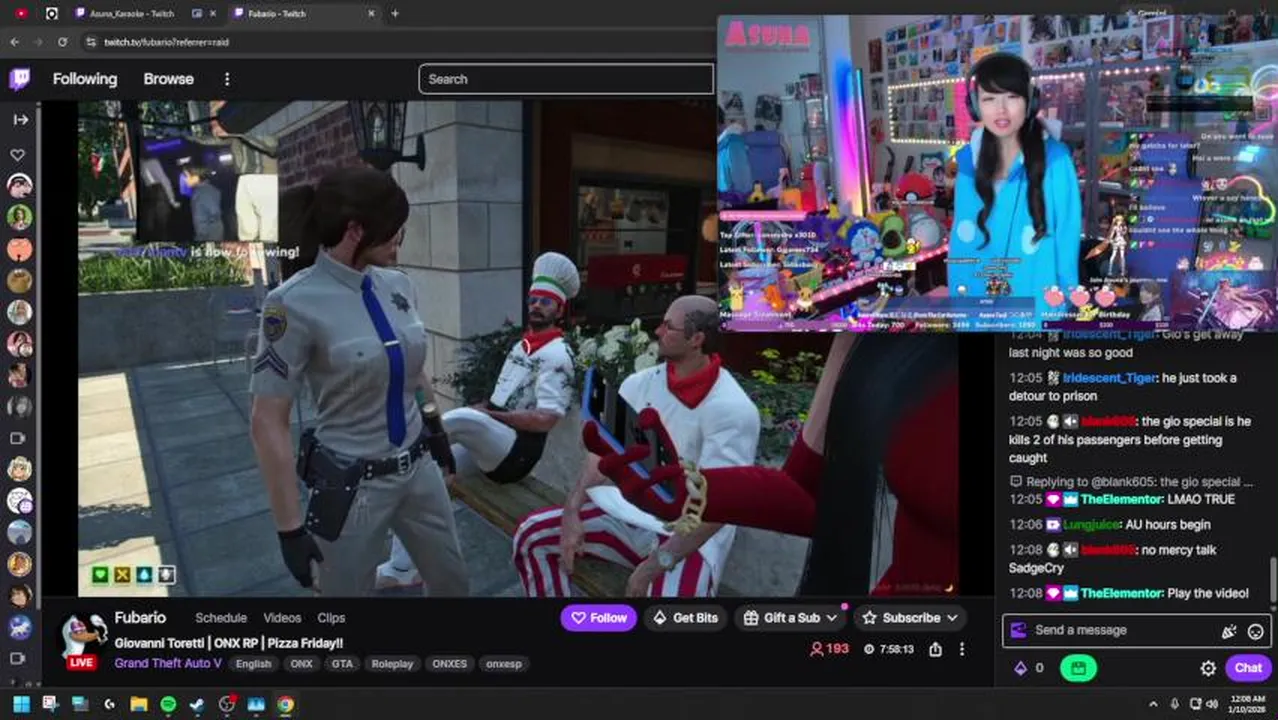The image size is (1278, 720).
Task: Send message with the Chat button
Action: [1248, 668]
